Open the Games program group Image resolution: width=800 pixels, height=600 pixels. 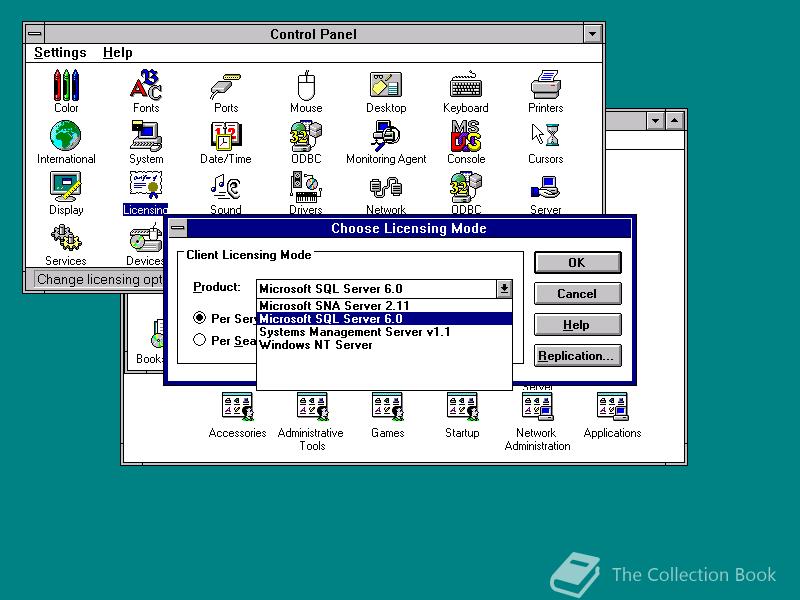coord(388,415)
